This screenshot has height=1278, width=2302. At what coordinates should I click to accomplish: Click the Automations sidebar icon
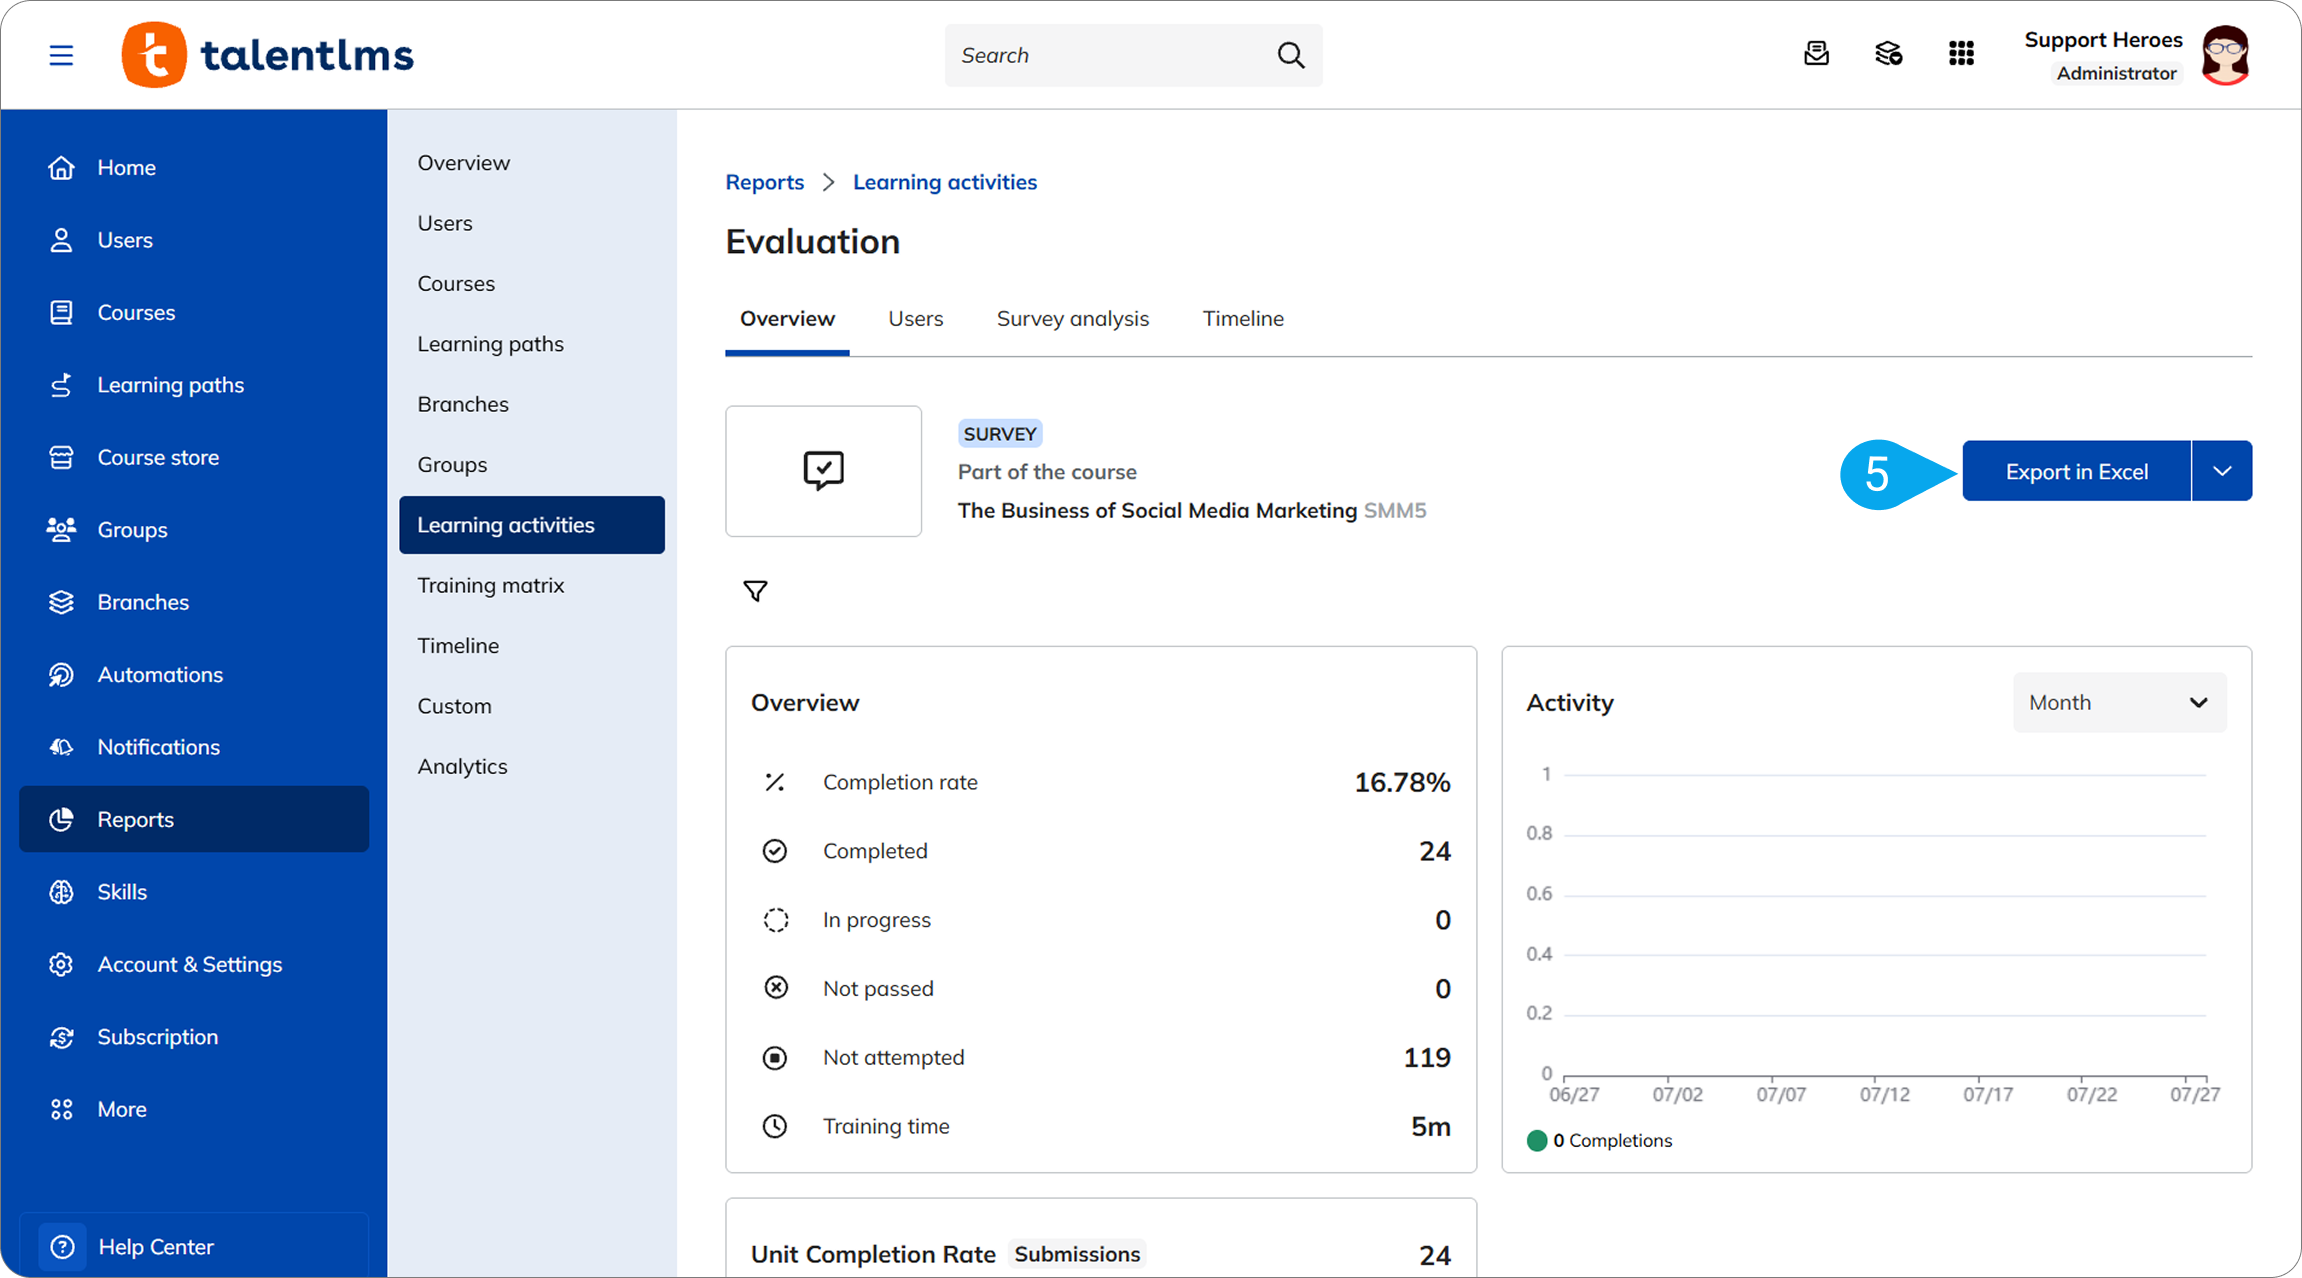click(61, 674)
